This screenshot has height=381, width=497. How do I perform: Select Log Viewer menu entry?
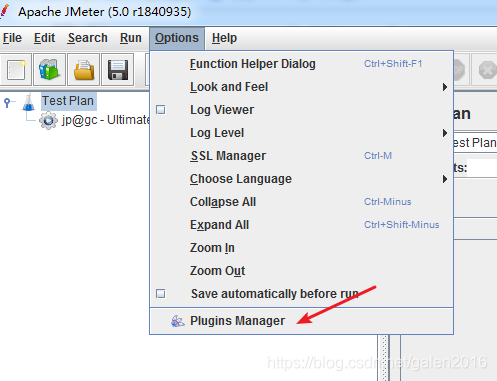pyautogui.click(x=301, y=110)
